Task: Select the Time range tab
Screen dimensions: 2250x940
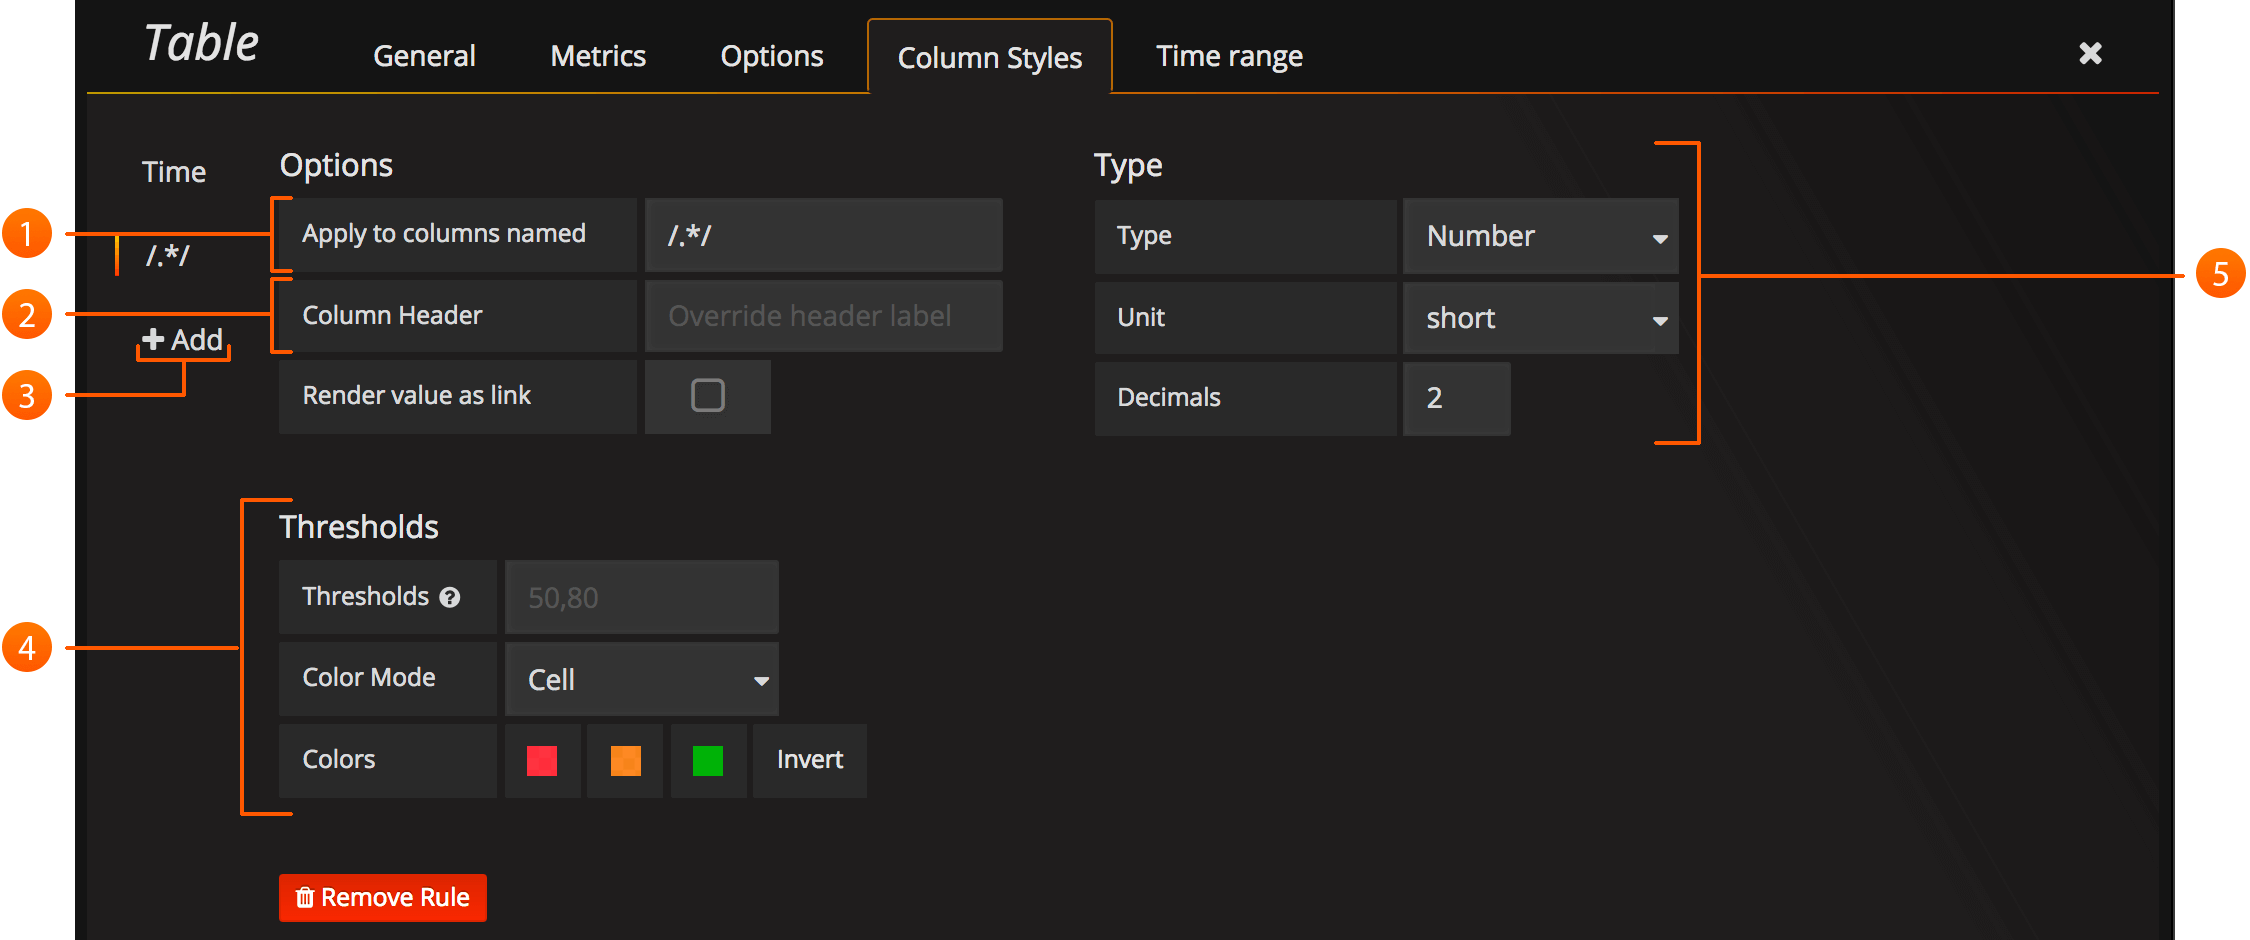Action: [x=1229, y=56]
